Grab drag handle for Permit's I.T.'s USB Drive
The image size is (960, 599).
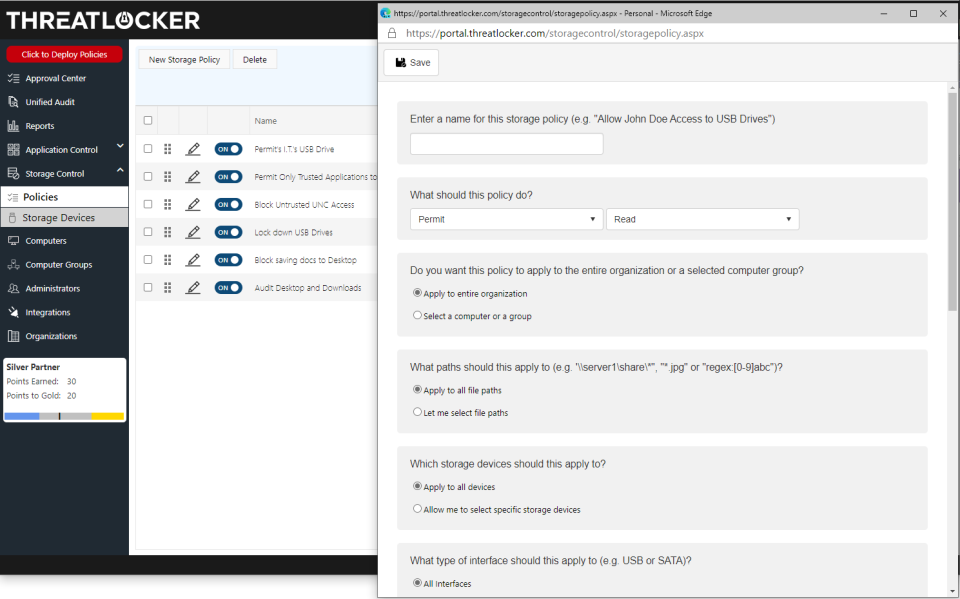[x=168, y=149]
